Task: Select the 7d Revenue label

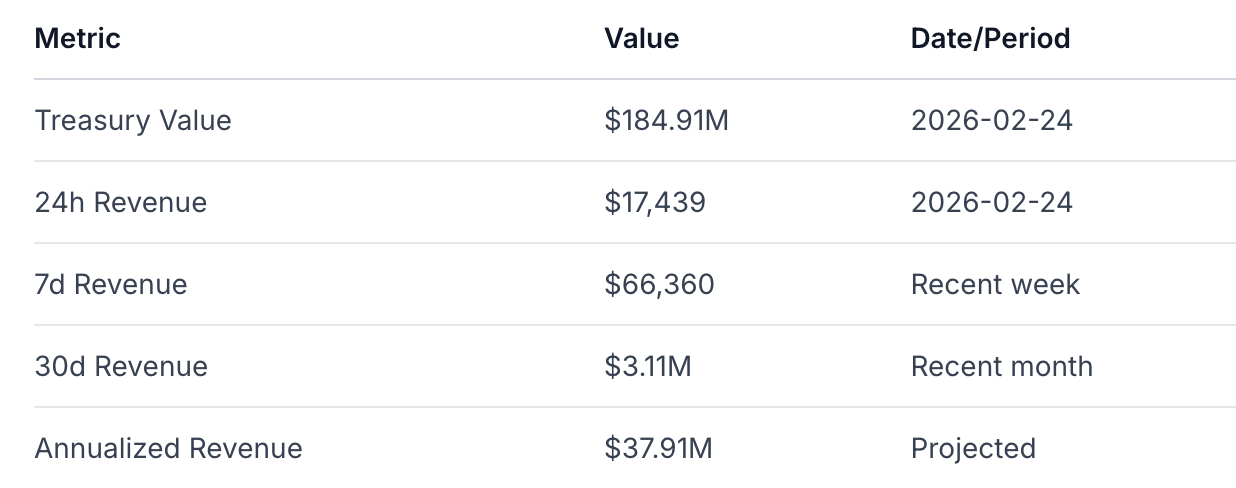Action: (x=111, y=285)
